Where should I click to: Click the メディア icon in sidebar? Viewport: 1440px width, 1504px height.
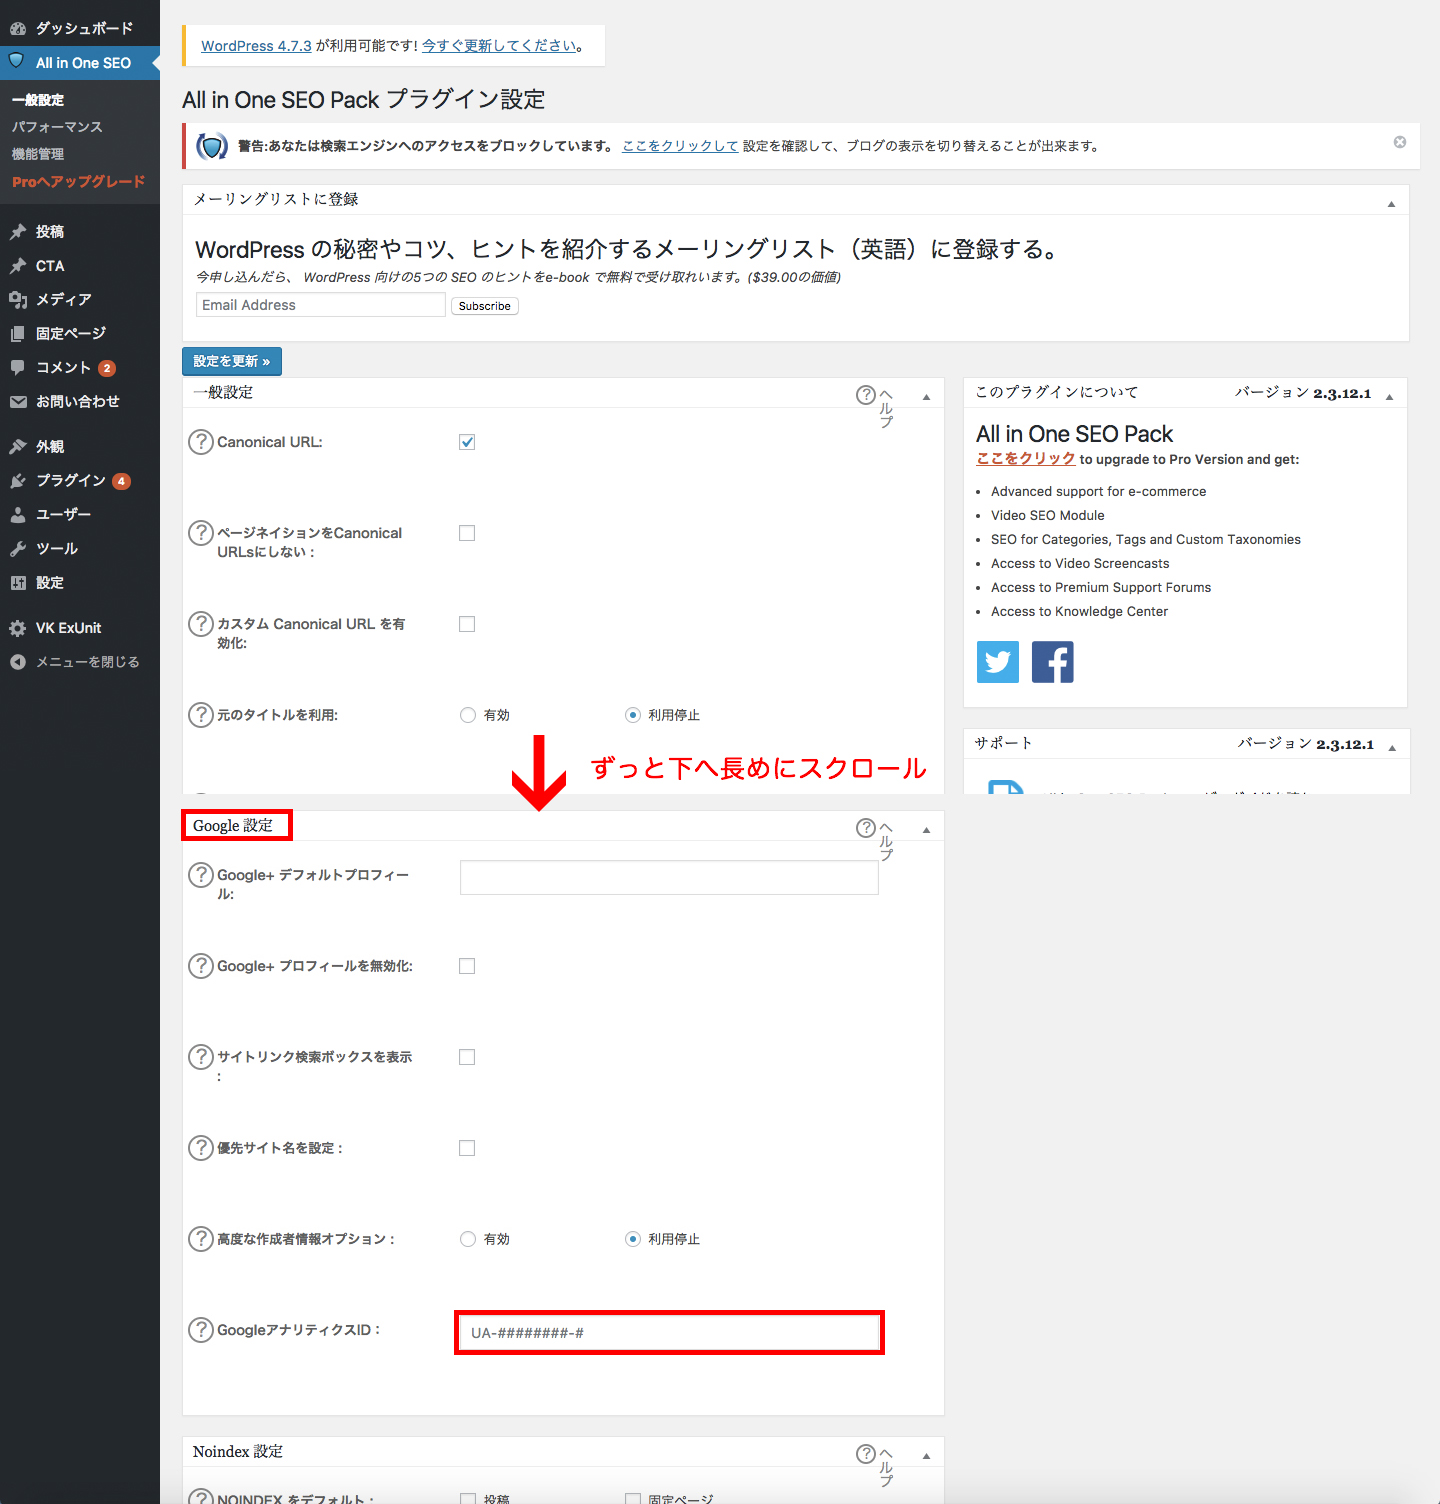(18, 300)
